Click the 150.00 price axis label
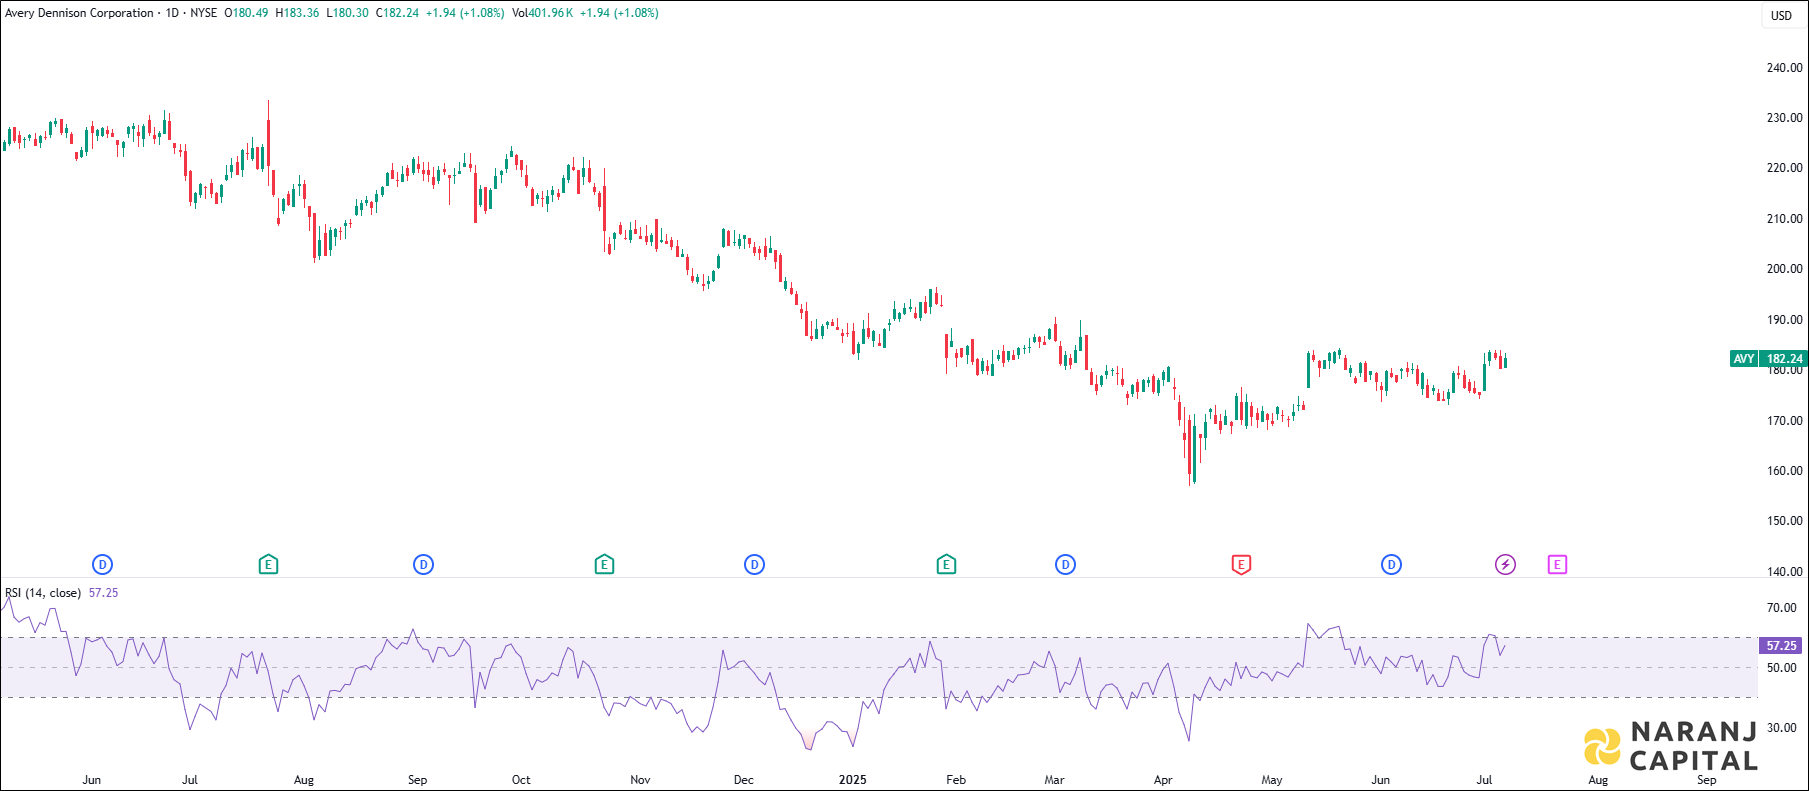Screen dimensions: 1809x791 click(1784, 521)
